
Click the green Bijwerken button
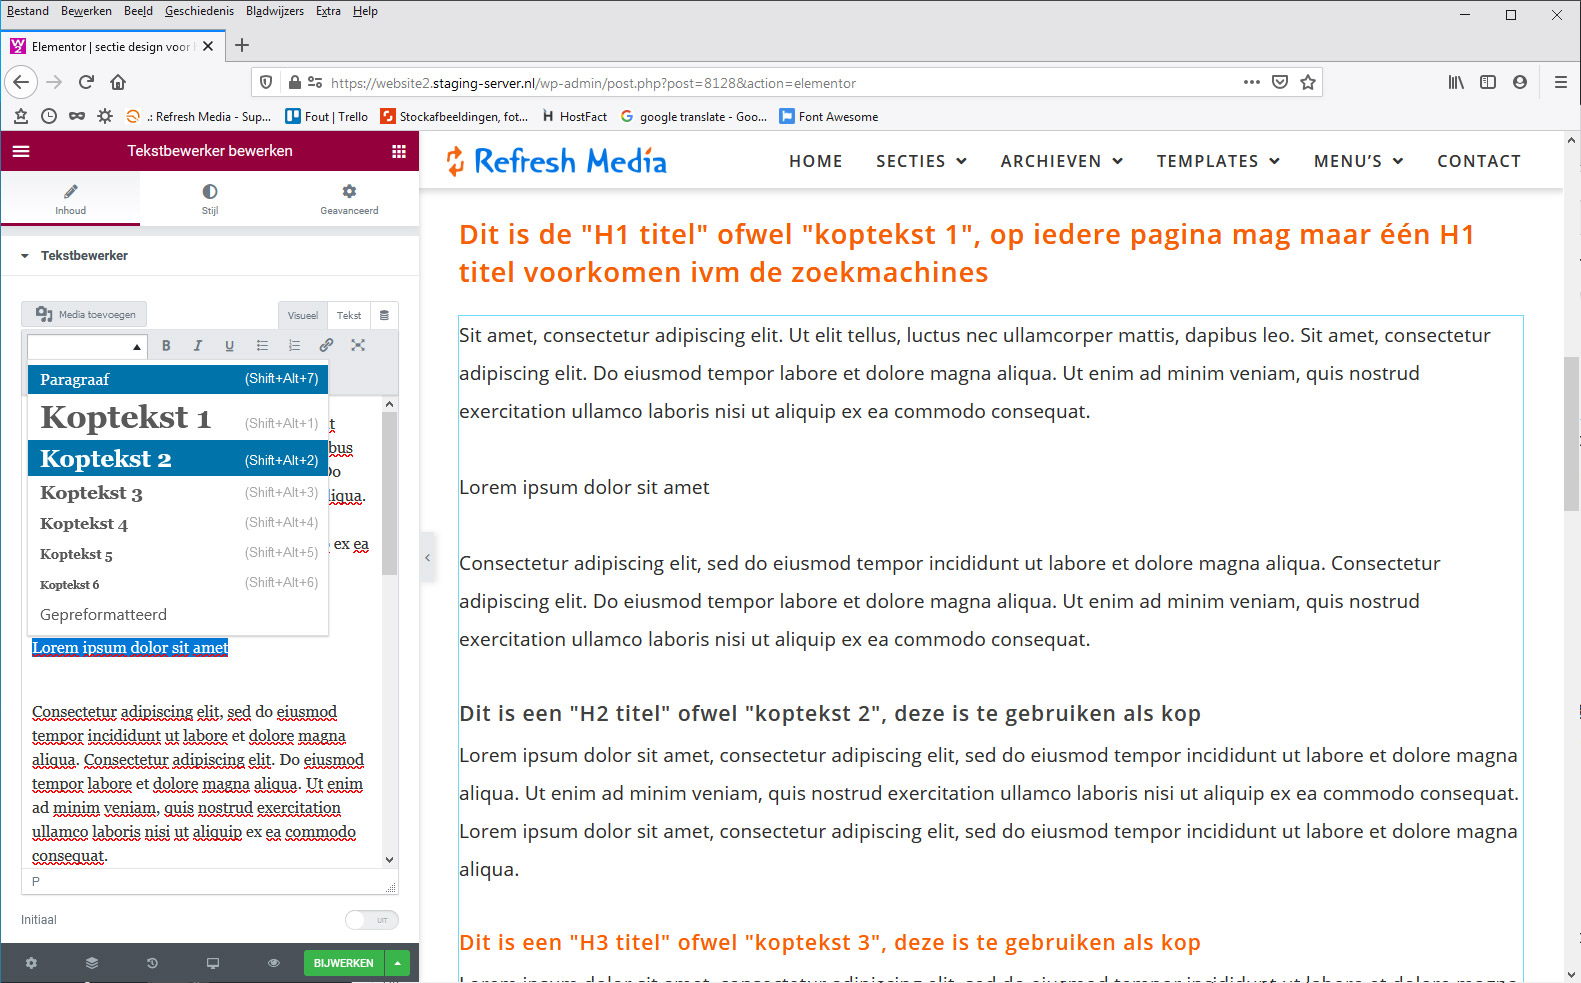[x=343, y=963]
